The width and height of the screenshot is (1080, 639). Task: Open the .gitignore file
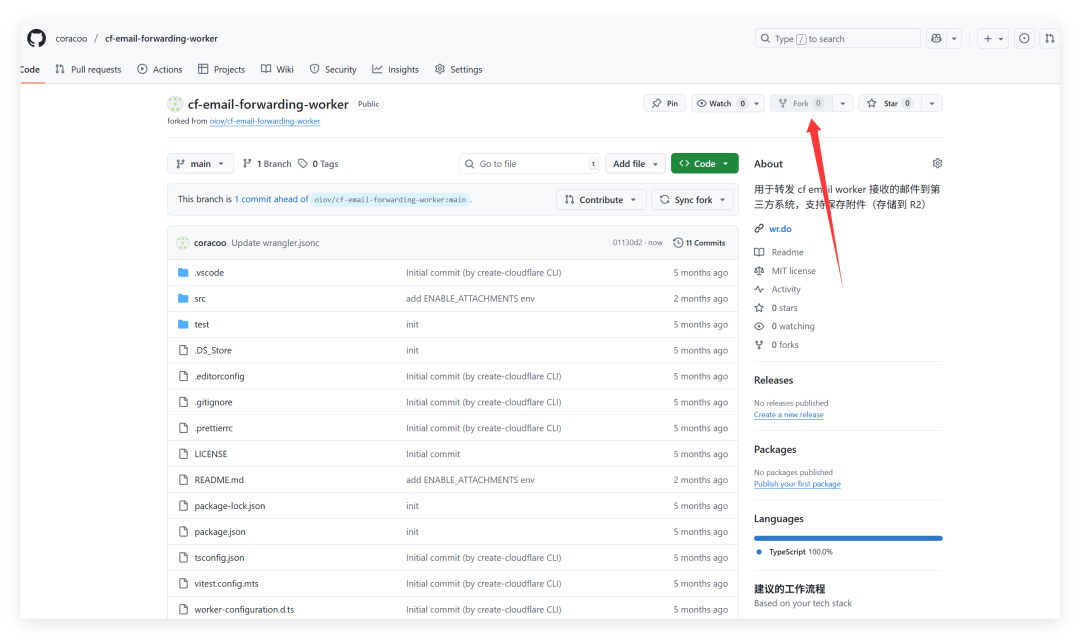pos(214,402)
